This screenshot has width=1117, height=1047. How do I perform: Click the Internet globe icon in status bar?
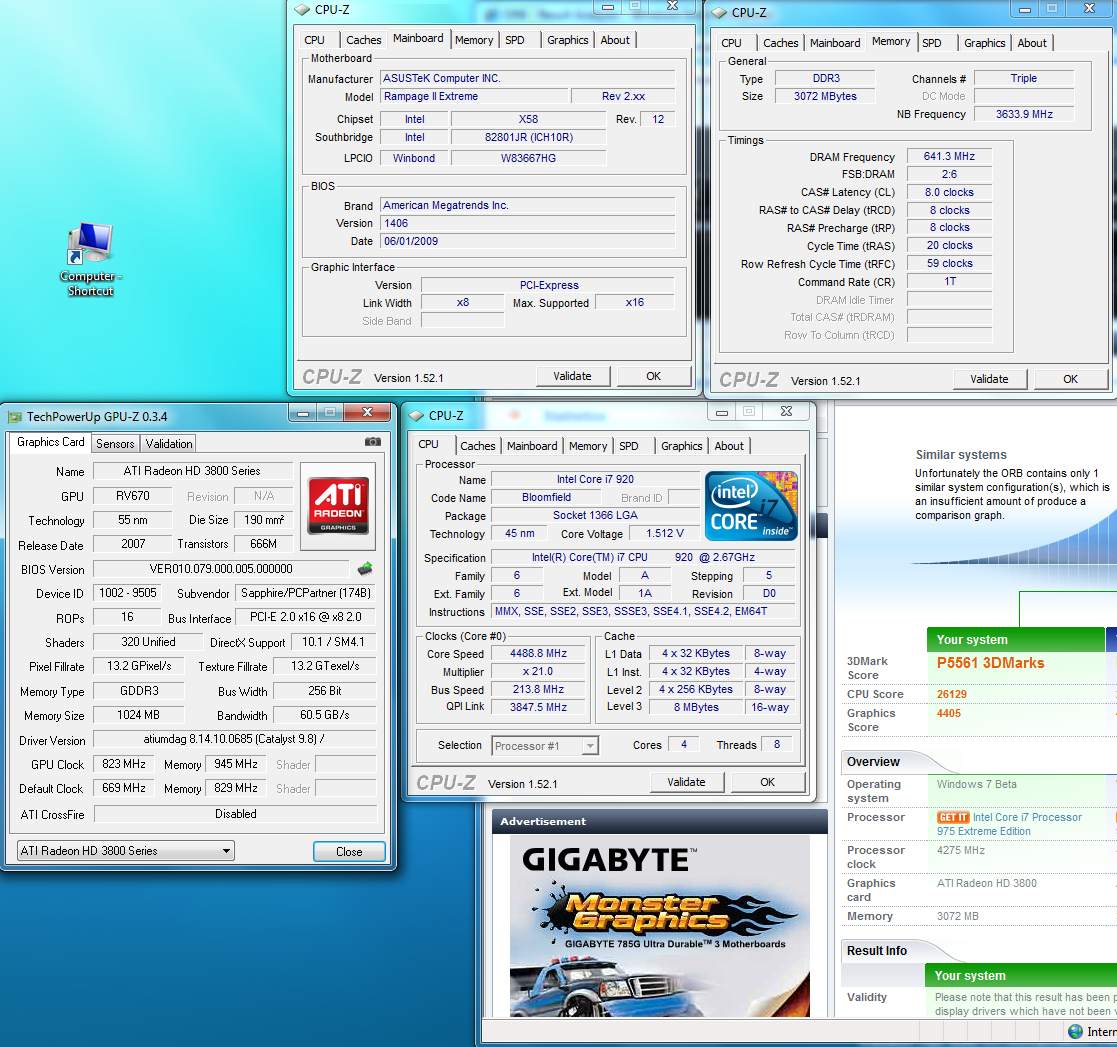pyautogui.click(x=1075, y=1031)
